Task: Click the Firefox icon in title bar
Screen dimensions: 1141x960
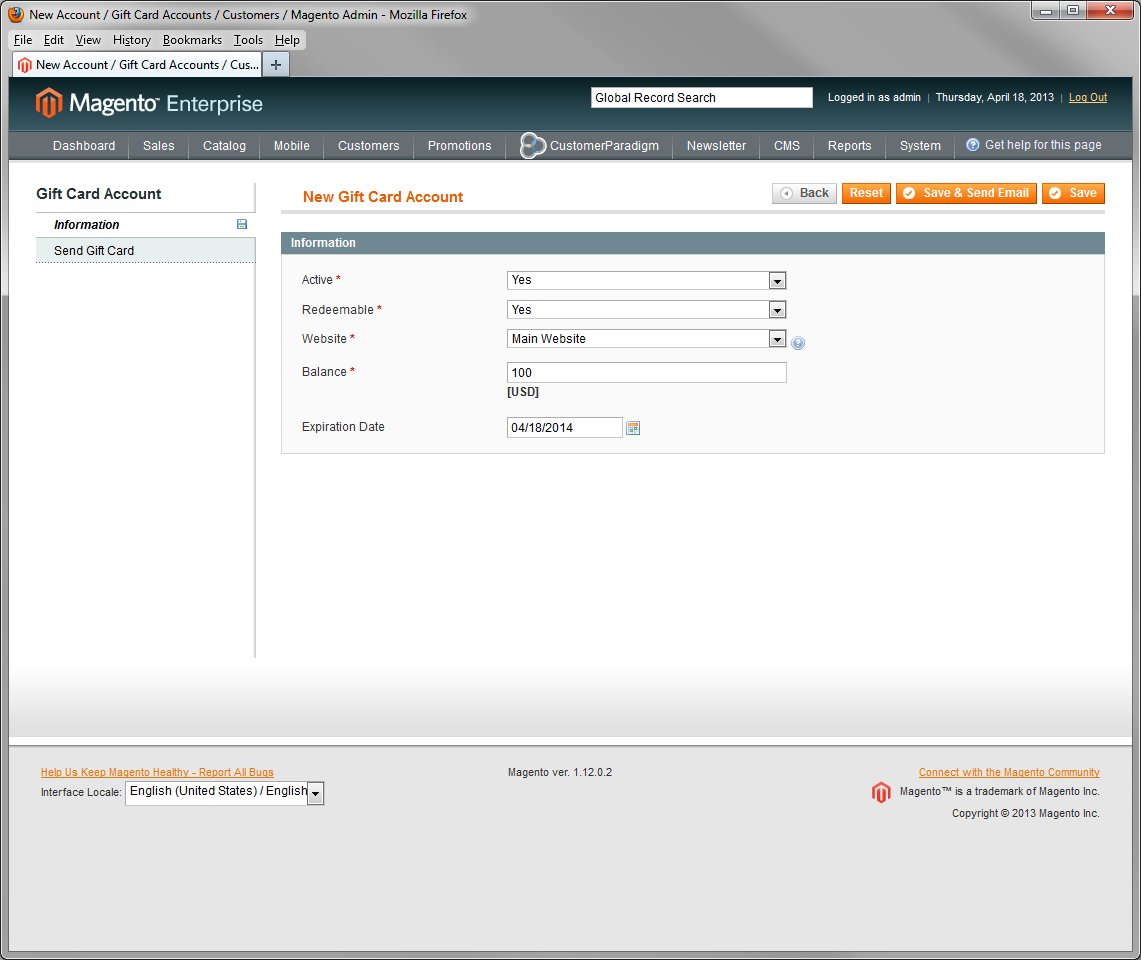Action: pos(16,15)
